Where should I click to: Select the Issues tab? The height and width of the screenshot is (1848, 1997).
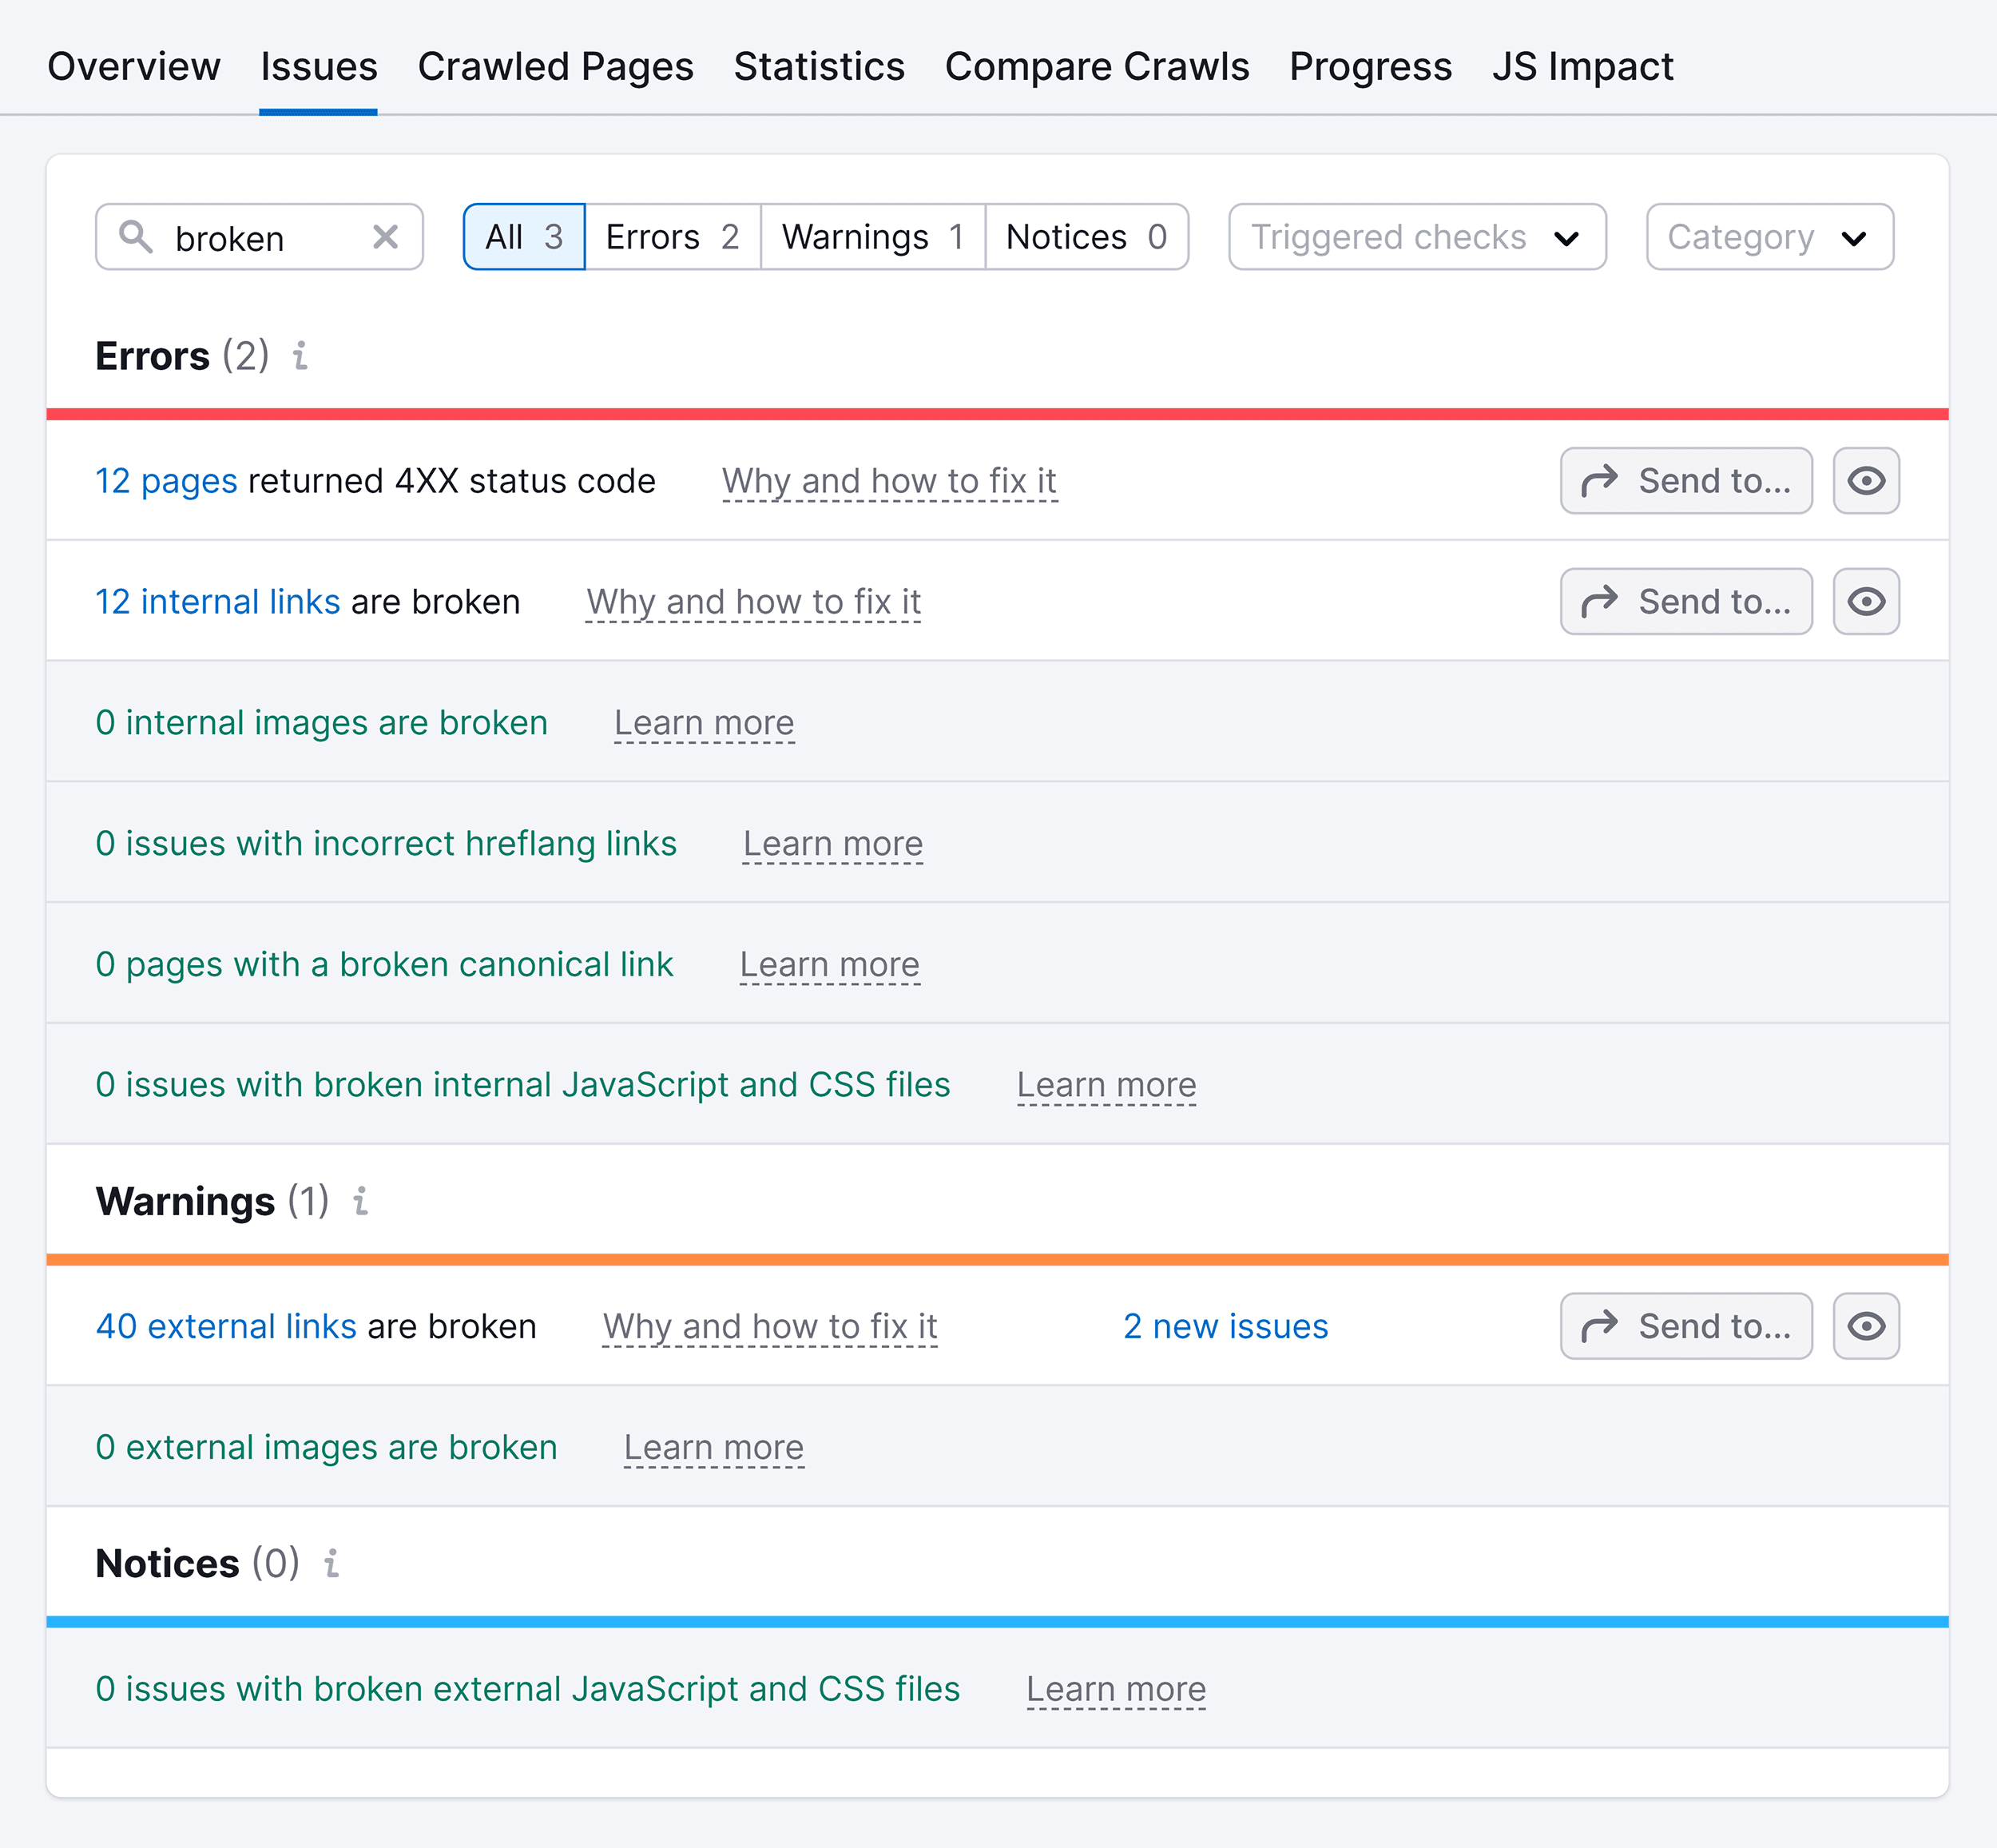tap(319, 67)
